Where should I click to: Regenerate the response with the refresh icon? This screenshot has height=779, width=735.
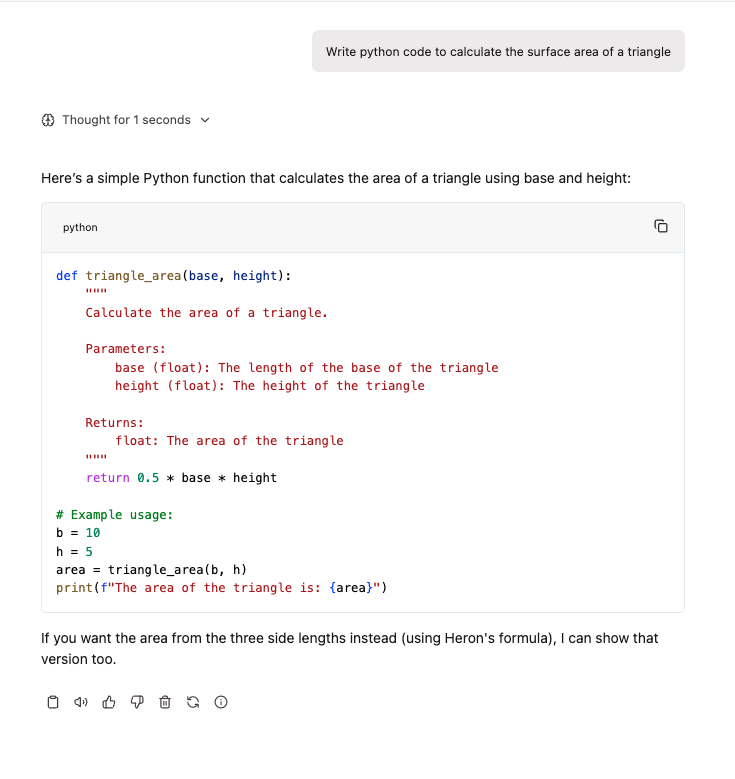point(193,703)
